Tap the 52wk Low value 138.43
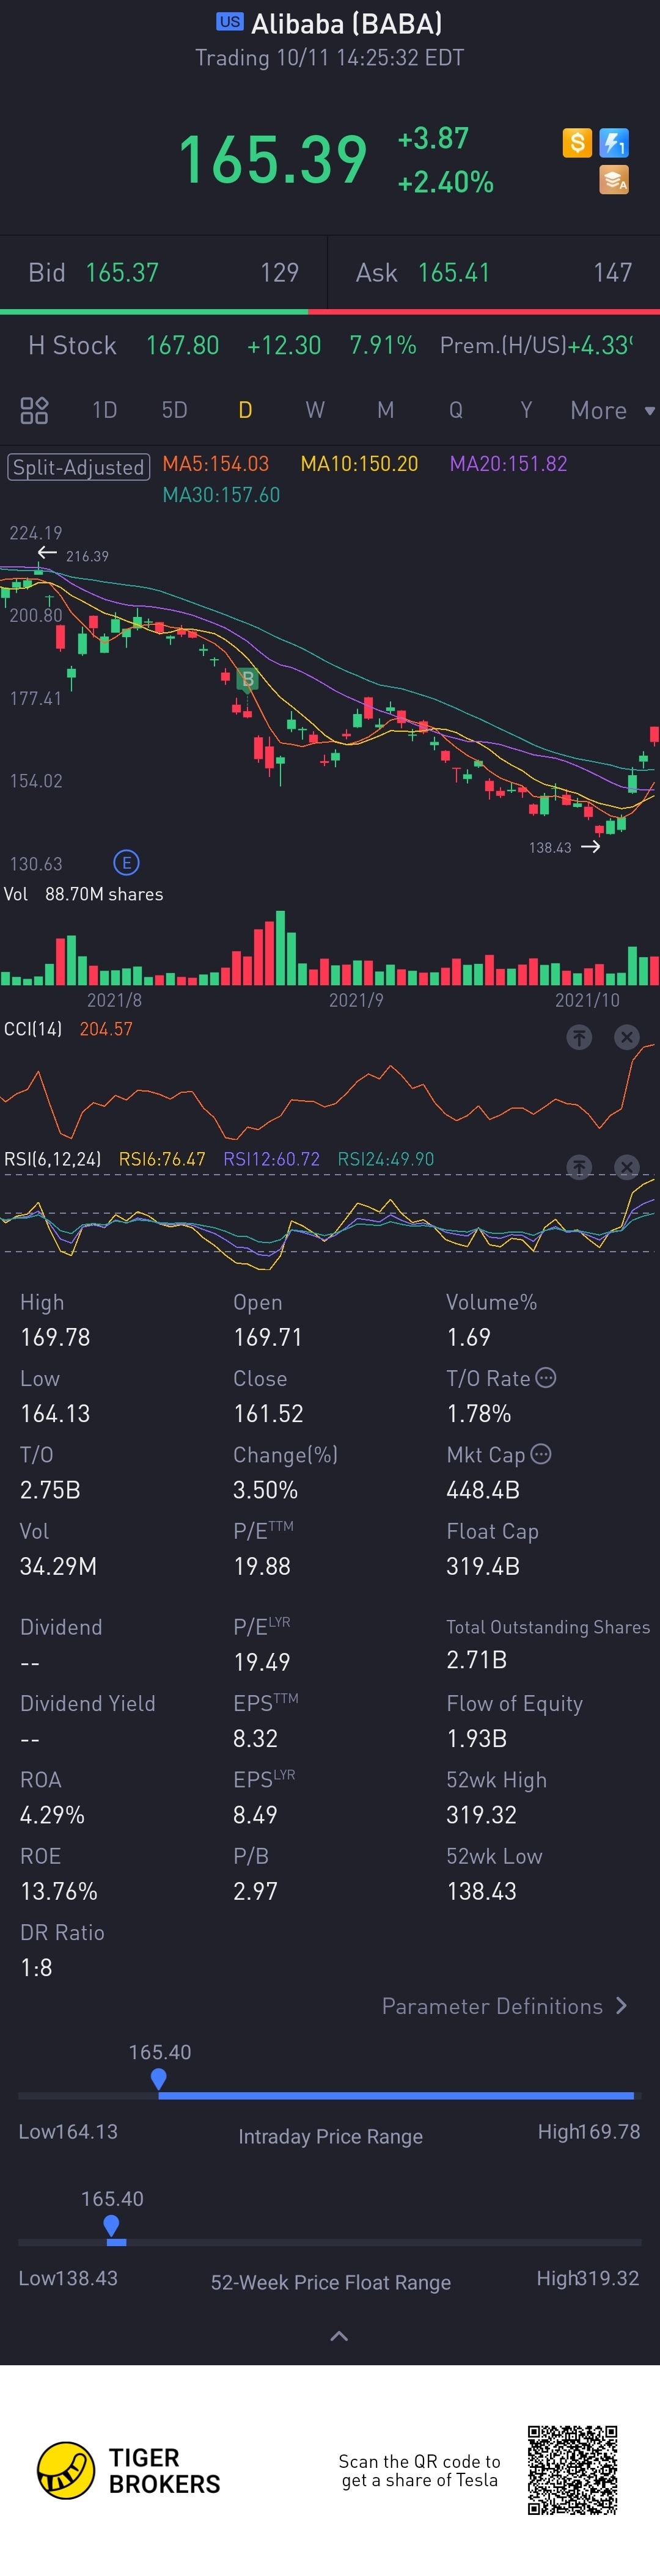The image size is (660, 2576). point(481,1891)
